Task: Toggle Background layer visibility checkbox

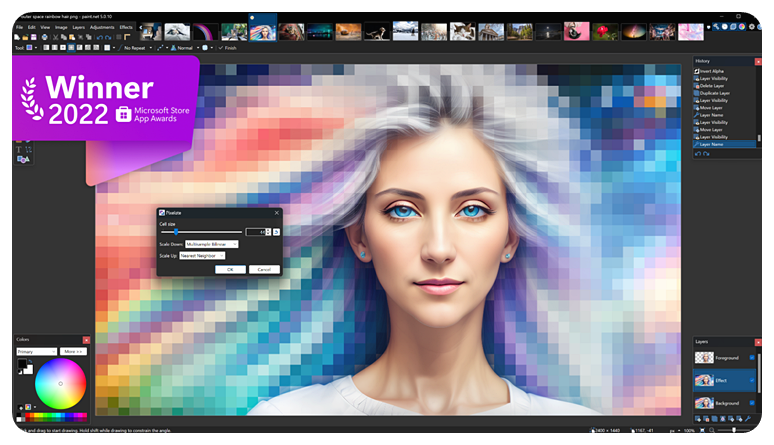Action: click(x=752, y=403)
